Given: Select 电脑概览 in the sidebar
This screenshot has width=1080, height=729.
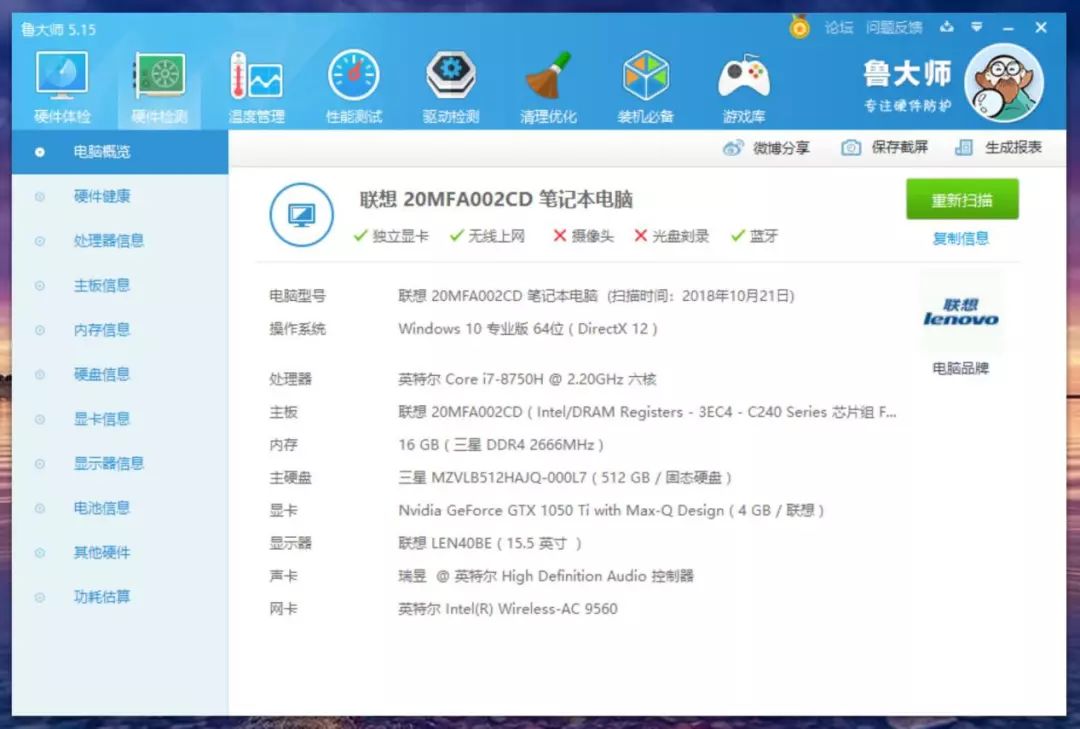Looking at the screenshot, I should click(120, 152).
